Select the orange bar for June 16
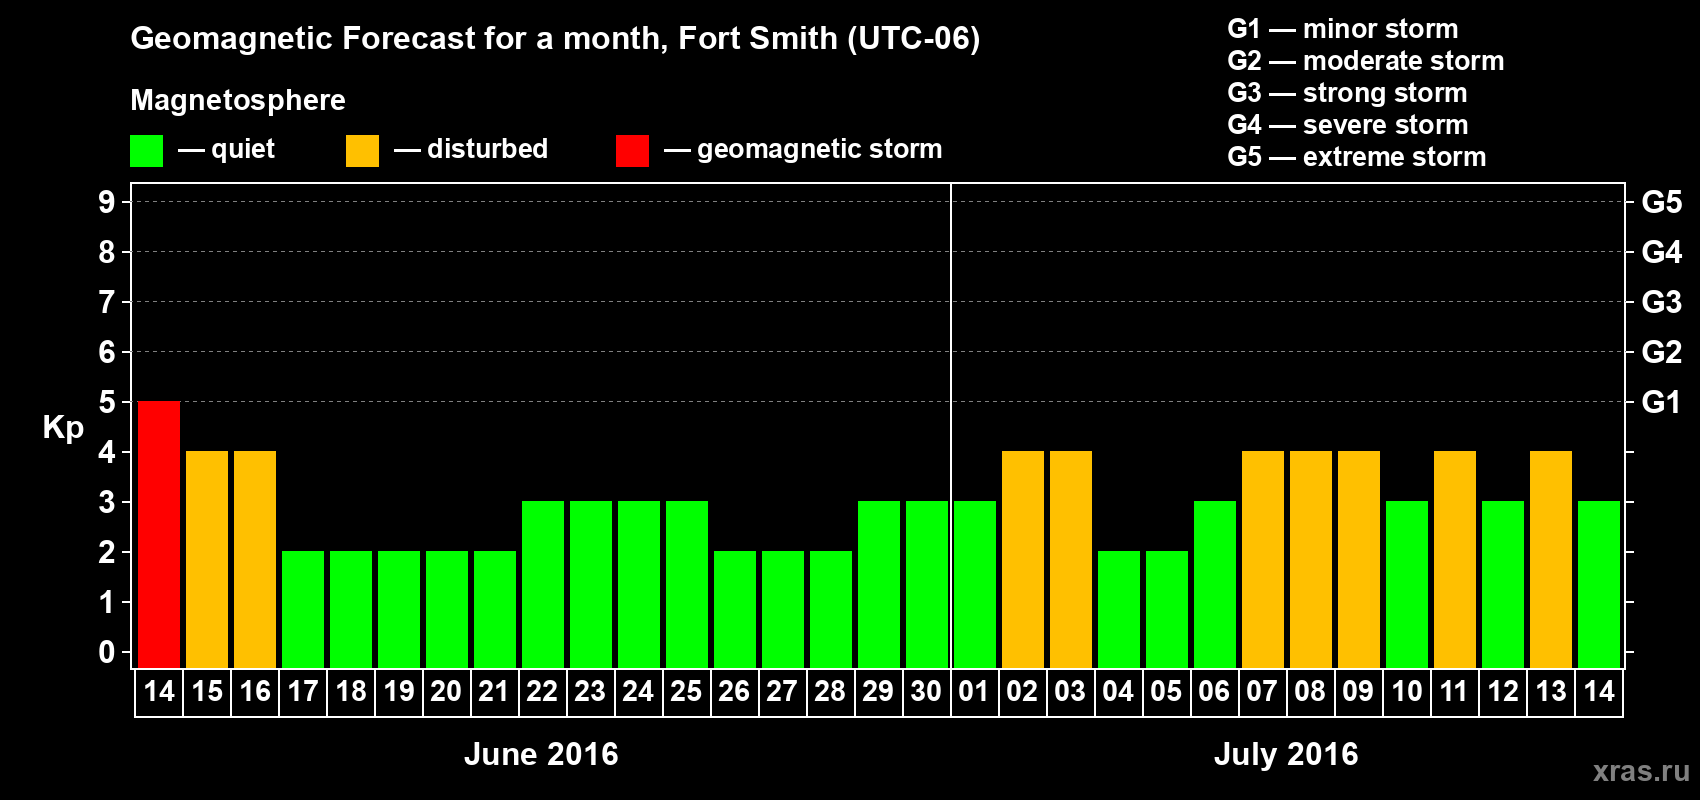 click(255, 560)
